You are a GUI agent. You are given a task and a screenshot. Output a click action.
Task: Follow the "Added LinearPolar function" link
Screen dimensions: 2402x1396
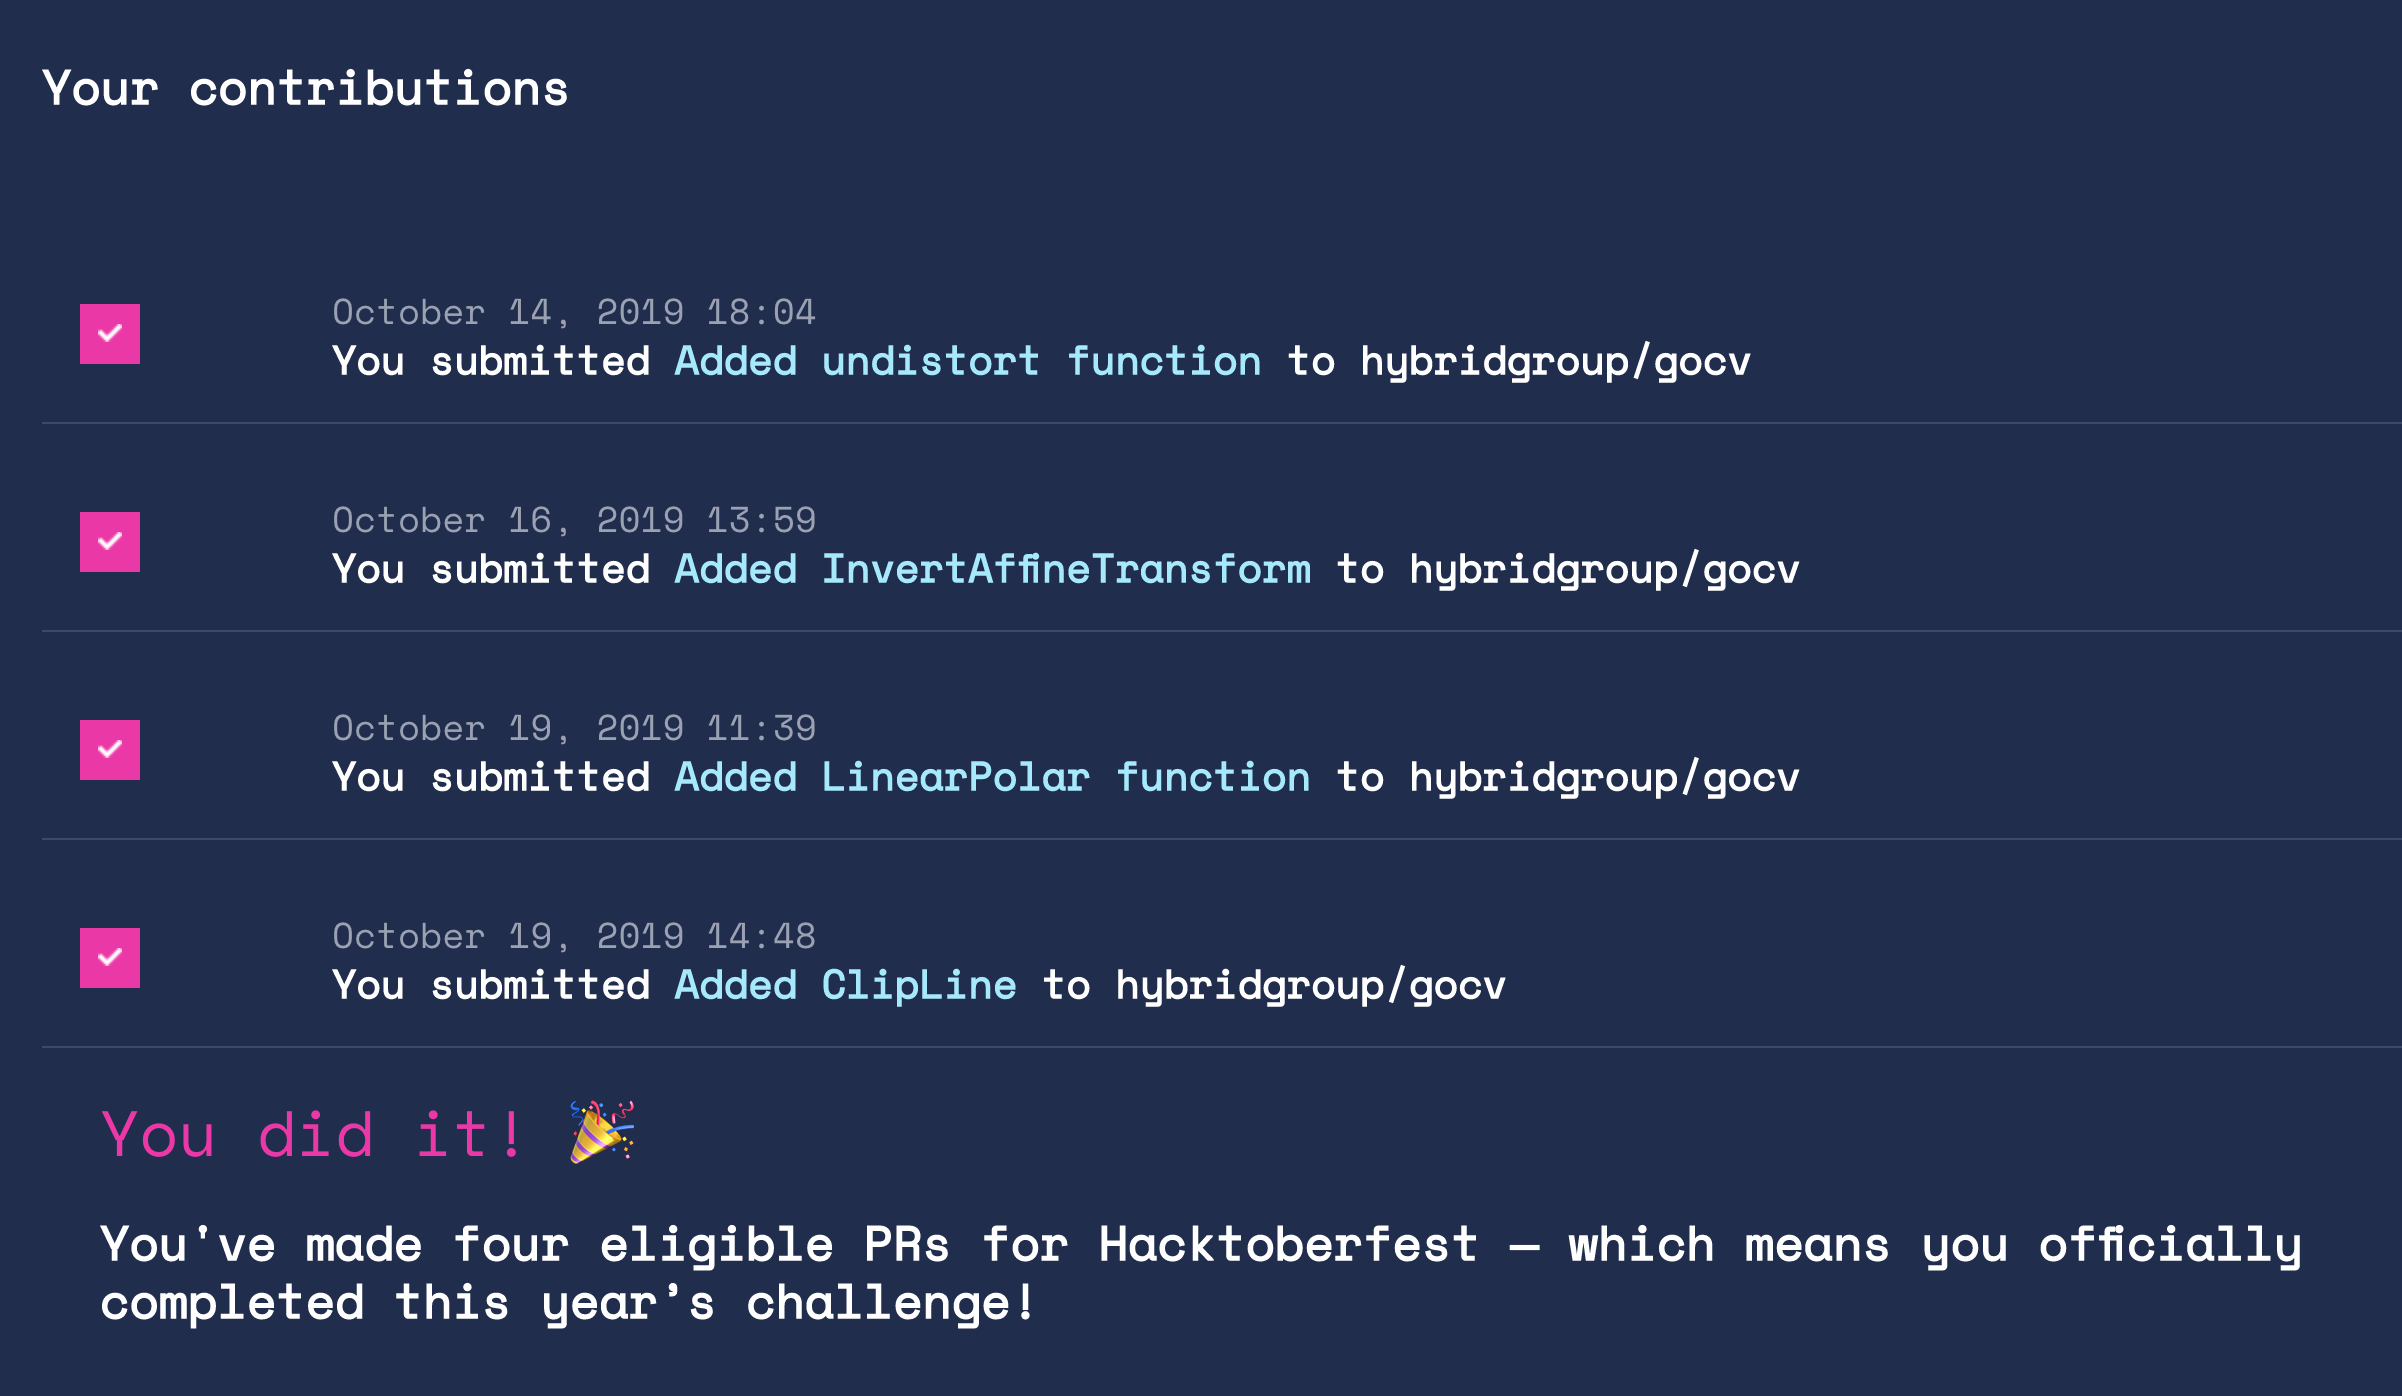pos(992,778)
